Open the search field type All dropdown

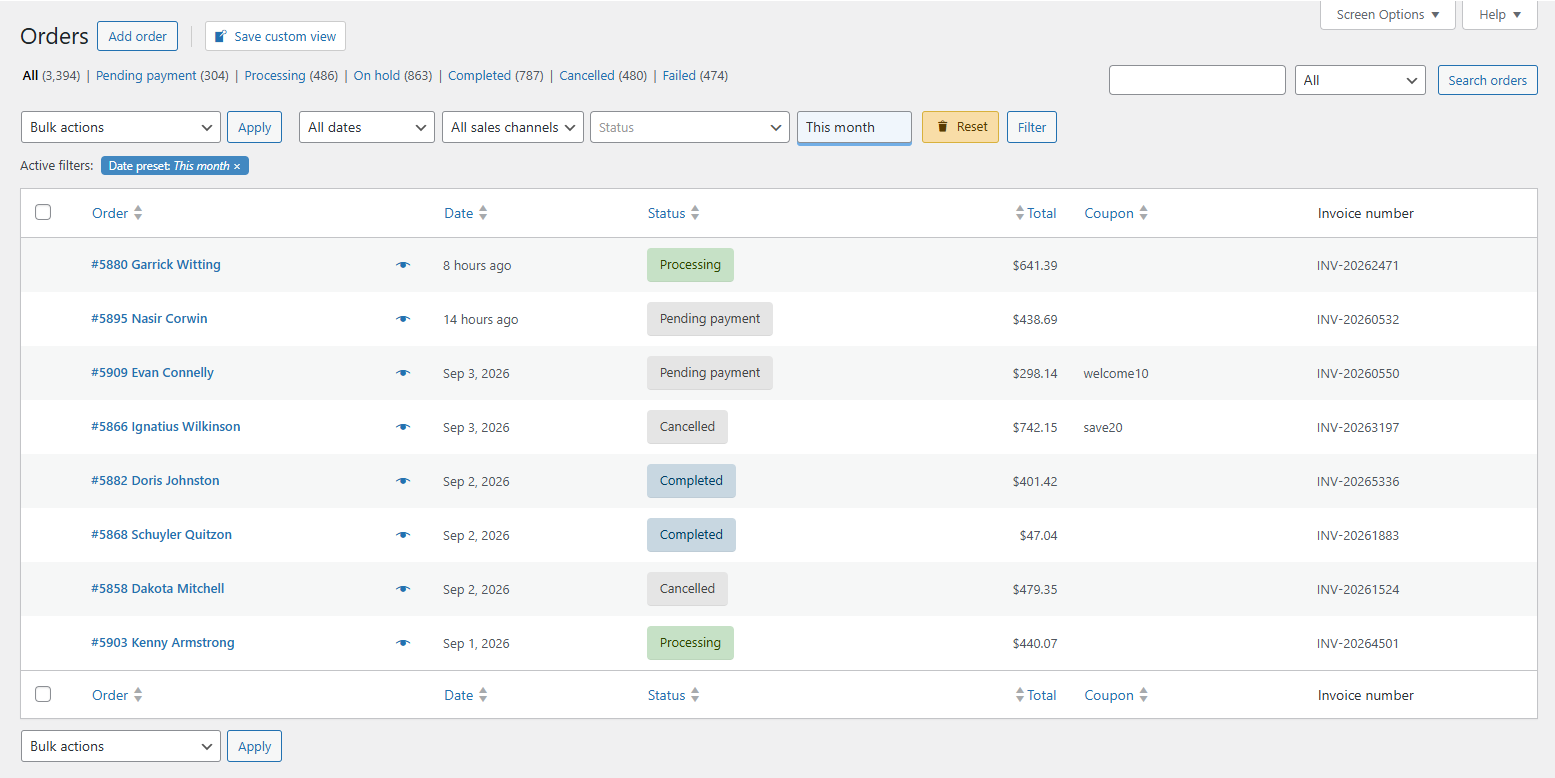[1360, 80]
